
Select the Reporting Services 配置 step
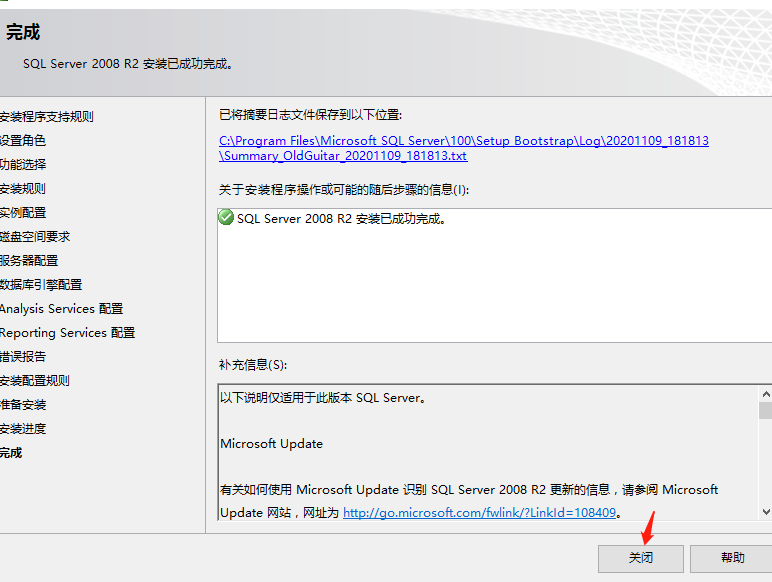[67, 333]
